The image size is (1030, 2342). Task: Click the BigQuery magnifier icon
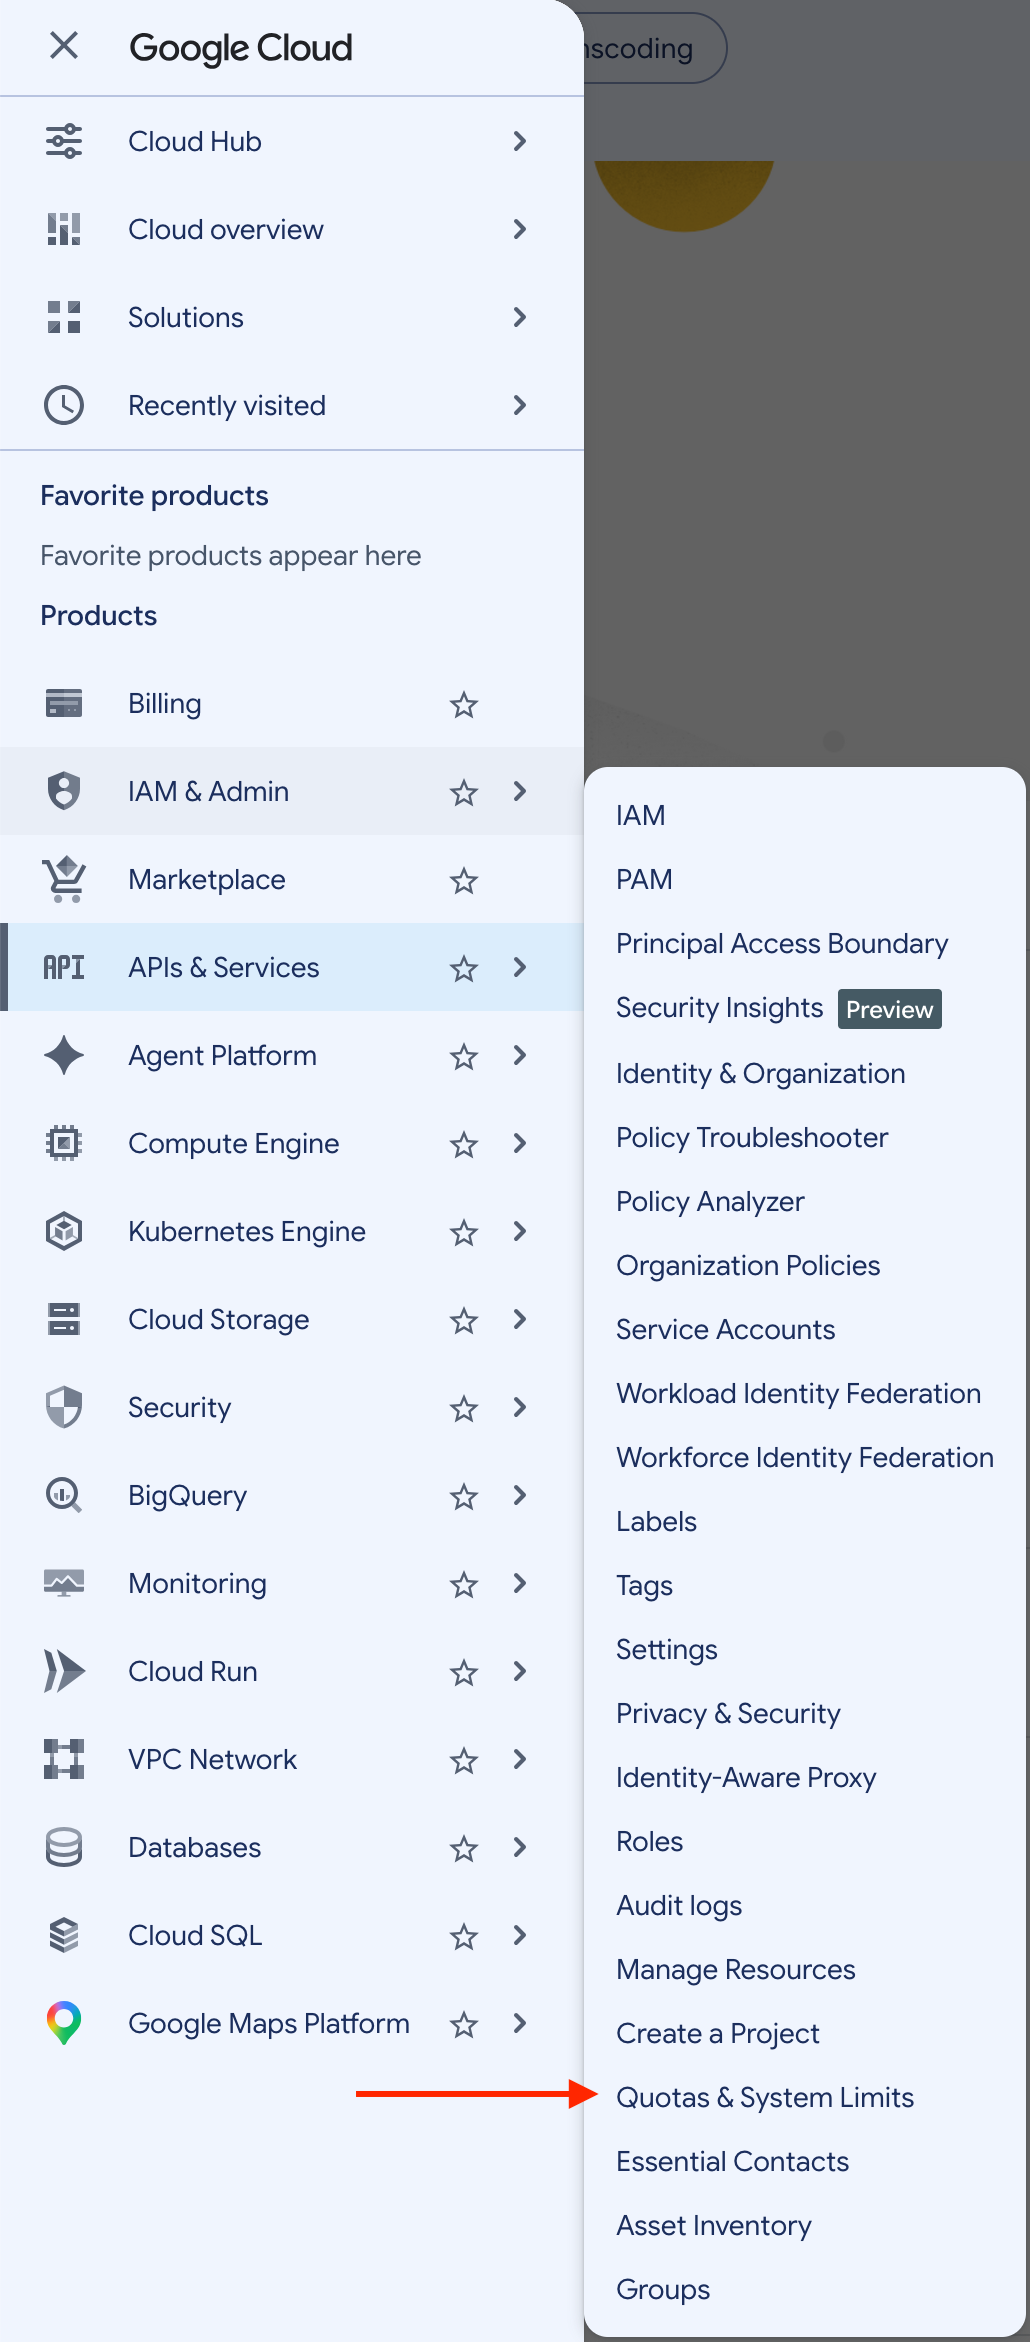[x=64, y=1495]
